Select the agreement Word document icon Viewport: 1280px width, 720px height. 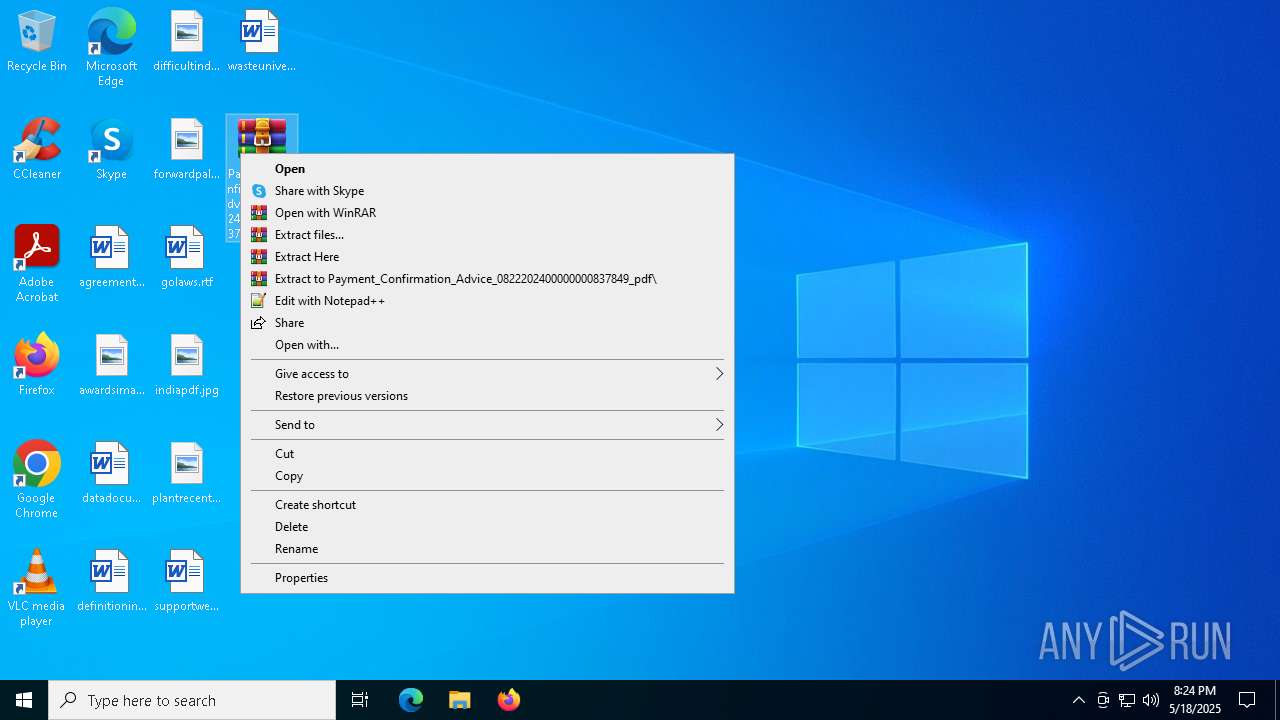[x=111, y=257]
